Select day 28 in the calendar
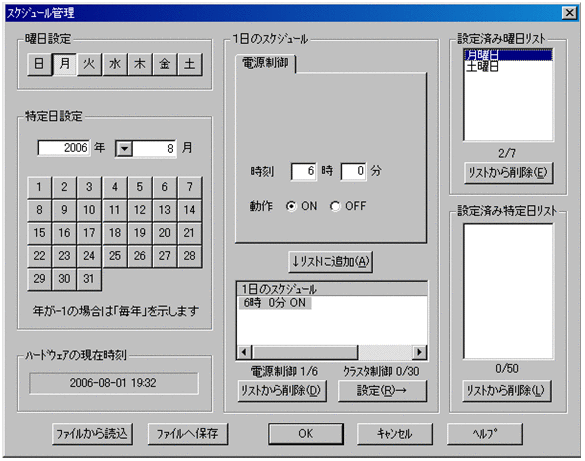585x461 pixels. click(x=190, y=256)
